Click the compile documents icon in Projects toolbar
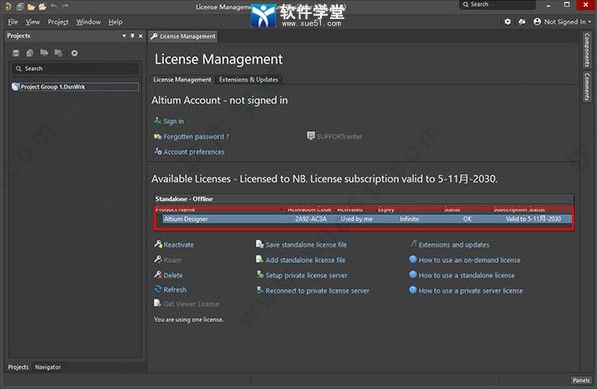Viewport: 597px width, 389px height. (30, 53)
